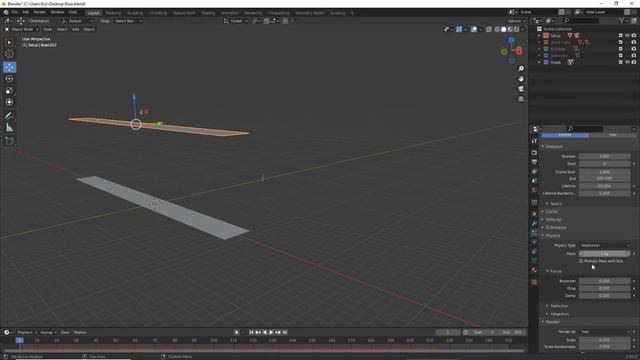Disable the Roads collection in renders

[634, 62]
